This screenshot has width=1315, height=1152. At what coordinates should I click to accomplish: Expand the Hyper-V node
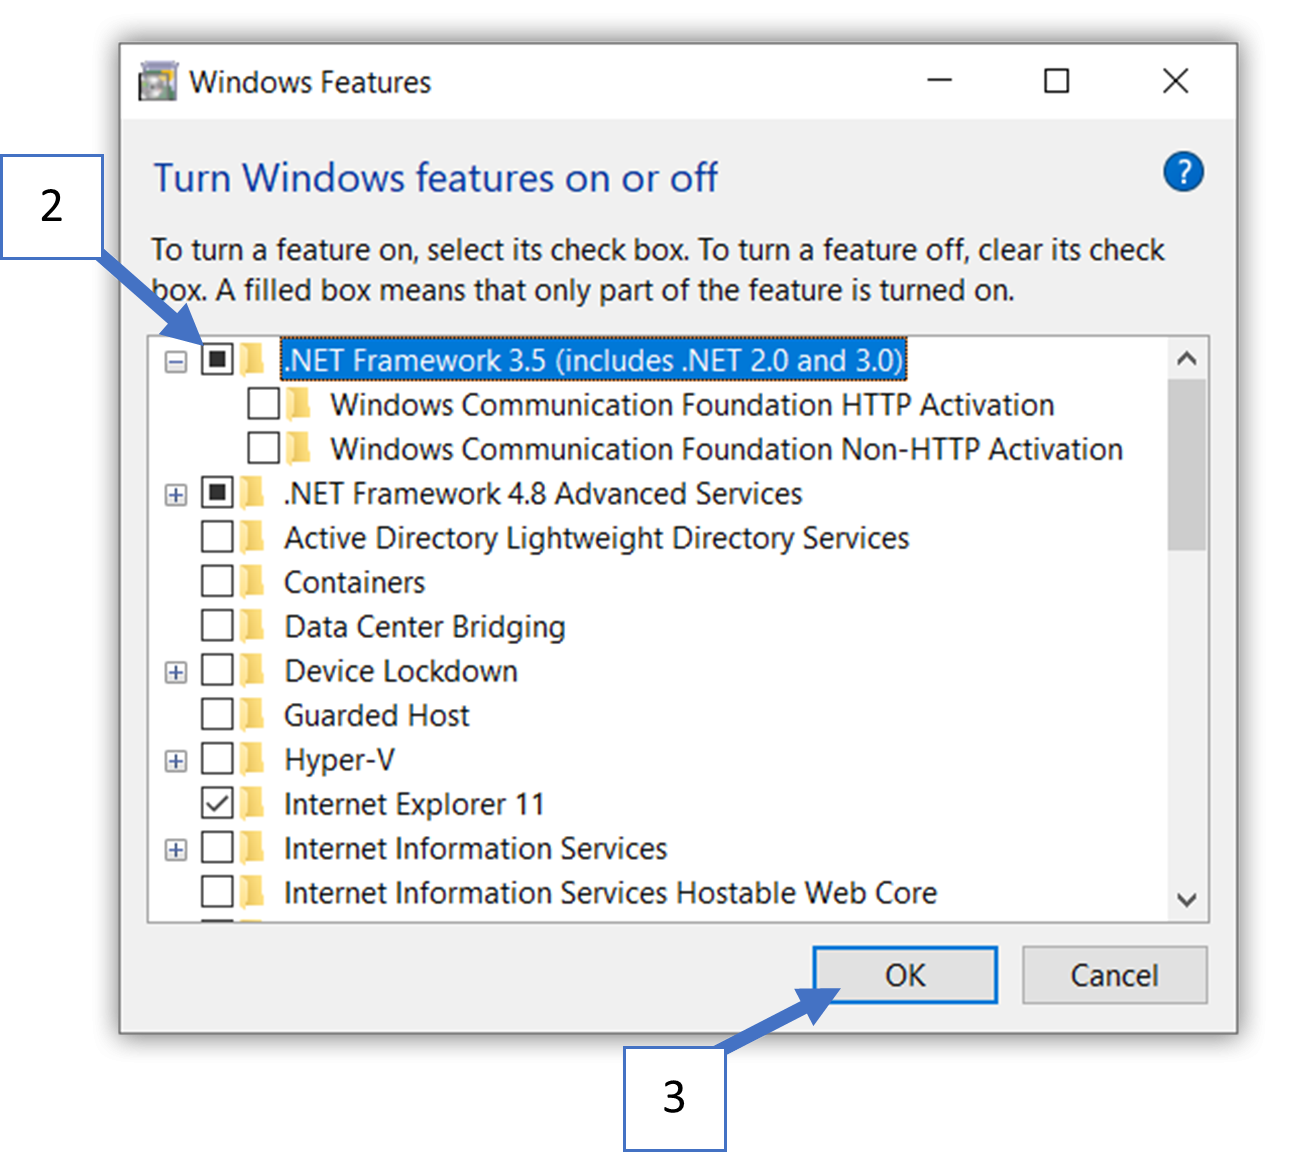pos(176,761)
